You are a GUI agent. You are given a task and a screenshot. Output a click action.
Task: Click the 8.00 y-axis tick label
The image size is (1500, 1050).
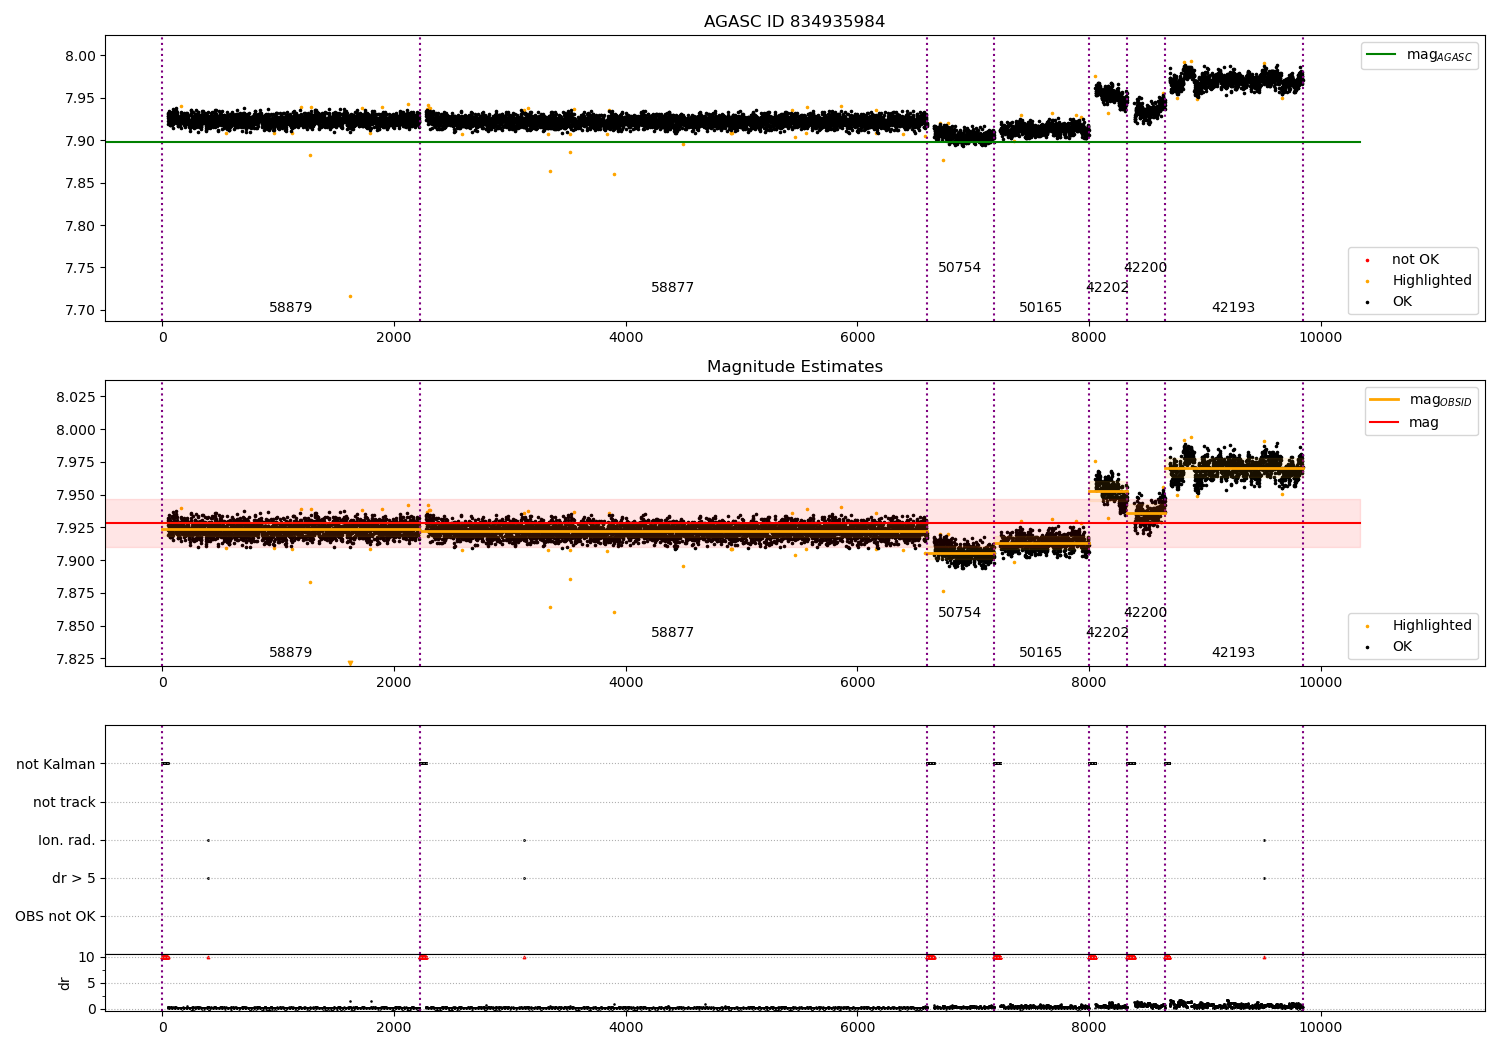click(80, 57)
